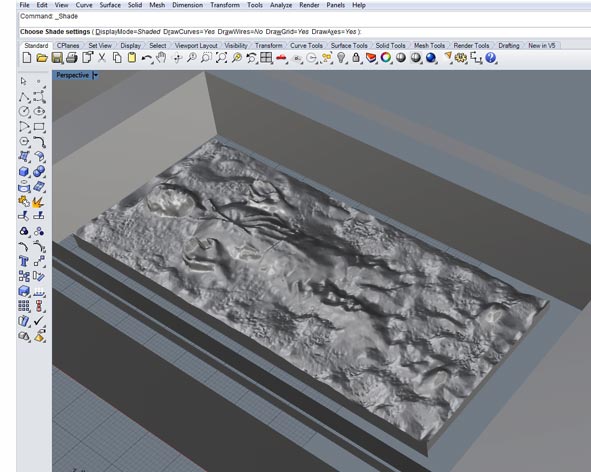
Task: Open the Options gear icon
Action: 461,58
